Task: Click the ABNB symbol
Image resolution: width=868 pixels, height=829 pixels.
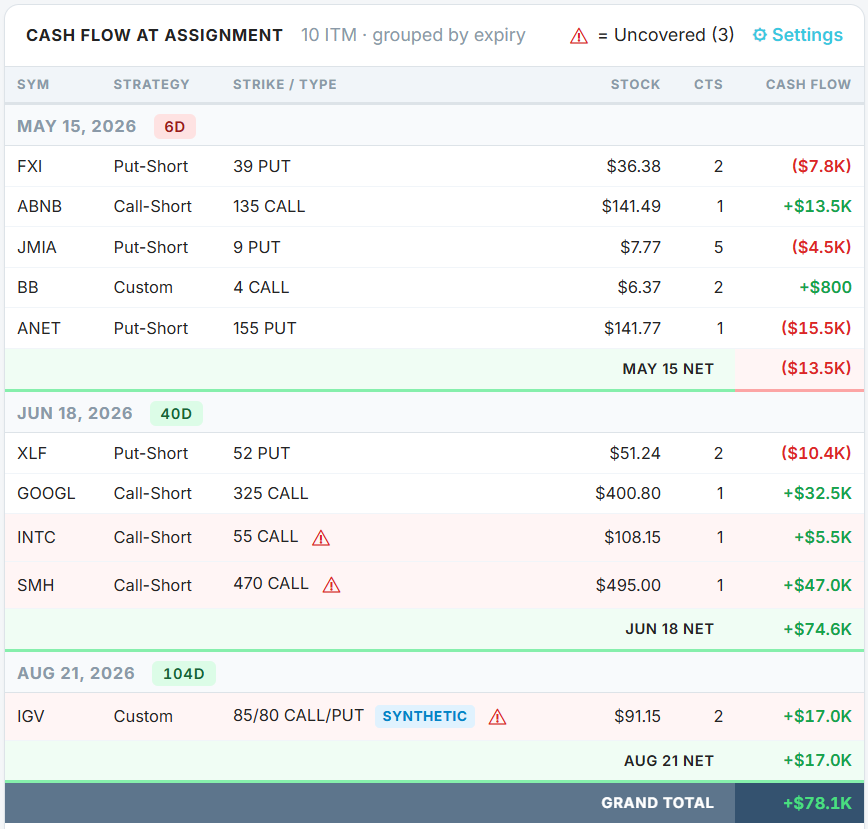Action: pos(39,206)
